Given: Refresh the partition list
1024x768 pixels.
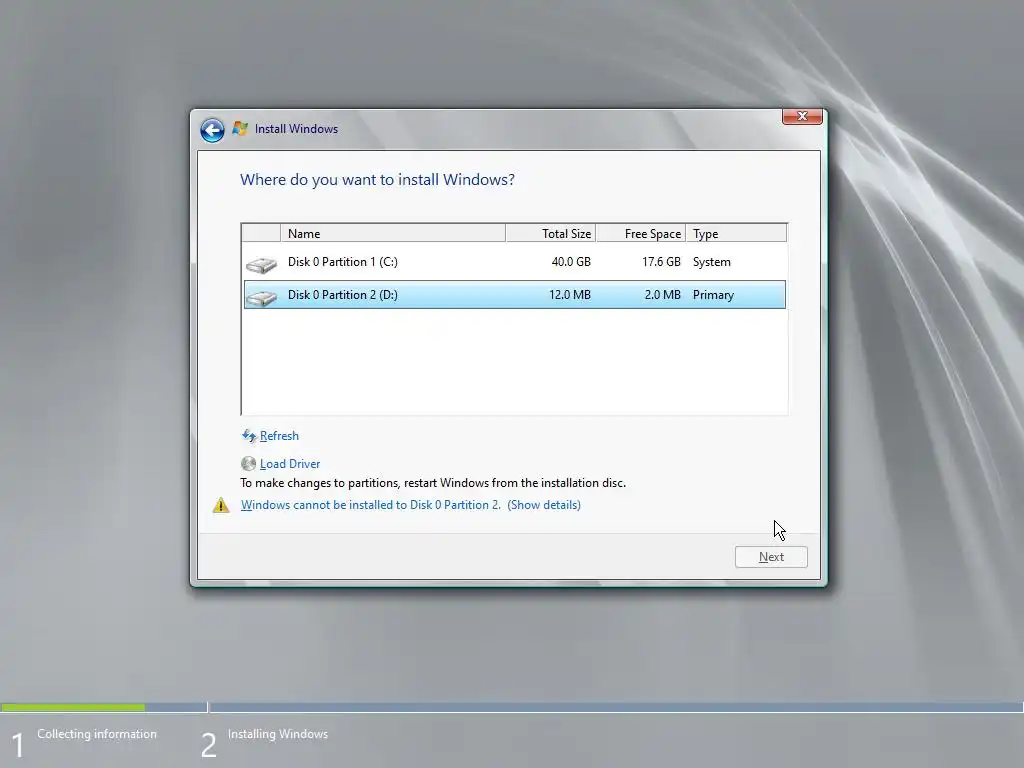Looking at the screenshot, I should [x=279, y=436].
